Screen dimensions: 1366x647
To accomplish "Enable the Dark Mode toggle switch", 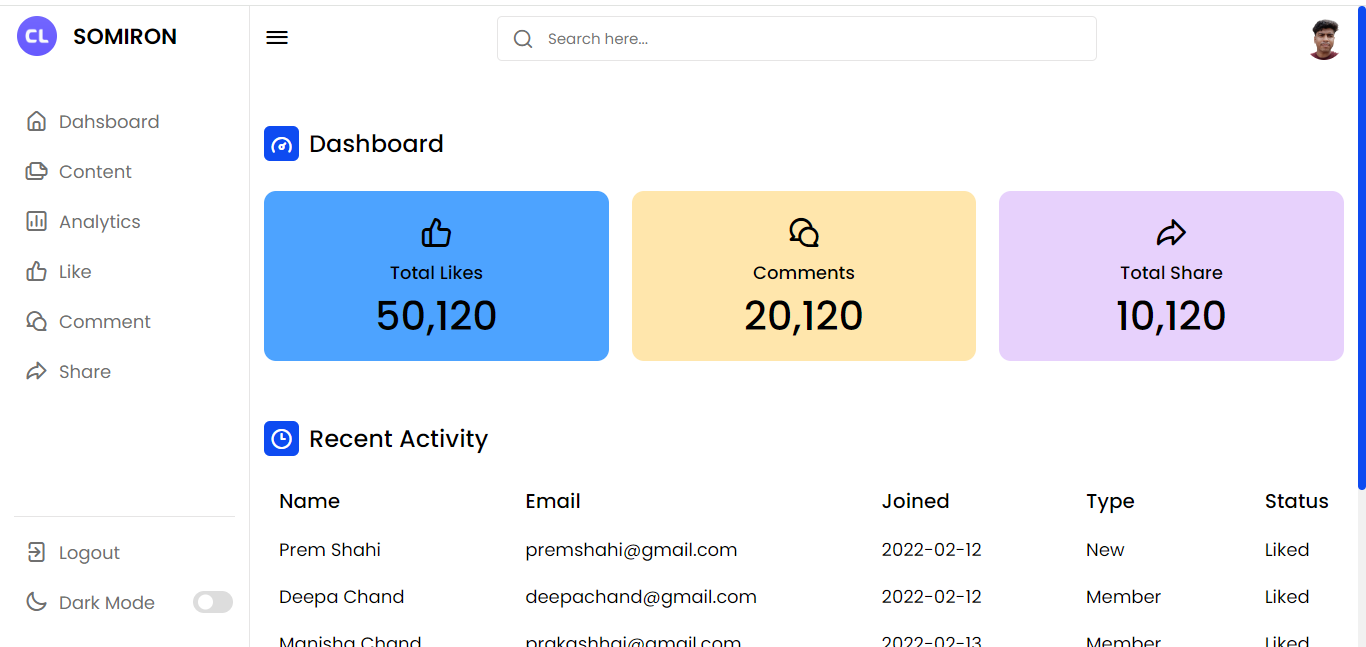I will (212, 602).
